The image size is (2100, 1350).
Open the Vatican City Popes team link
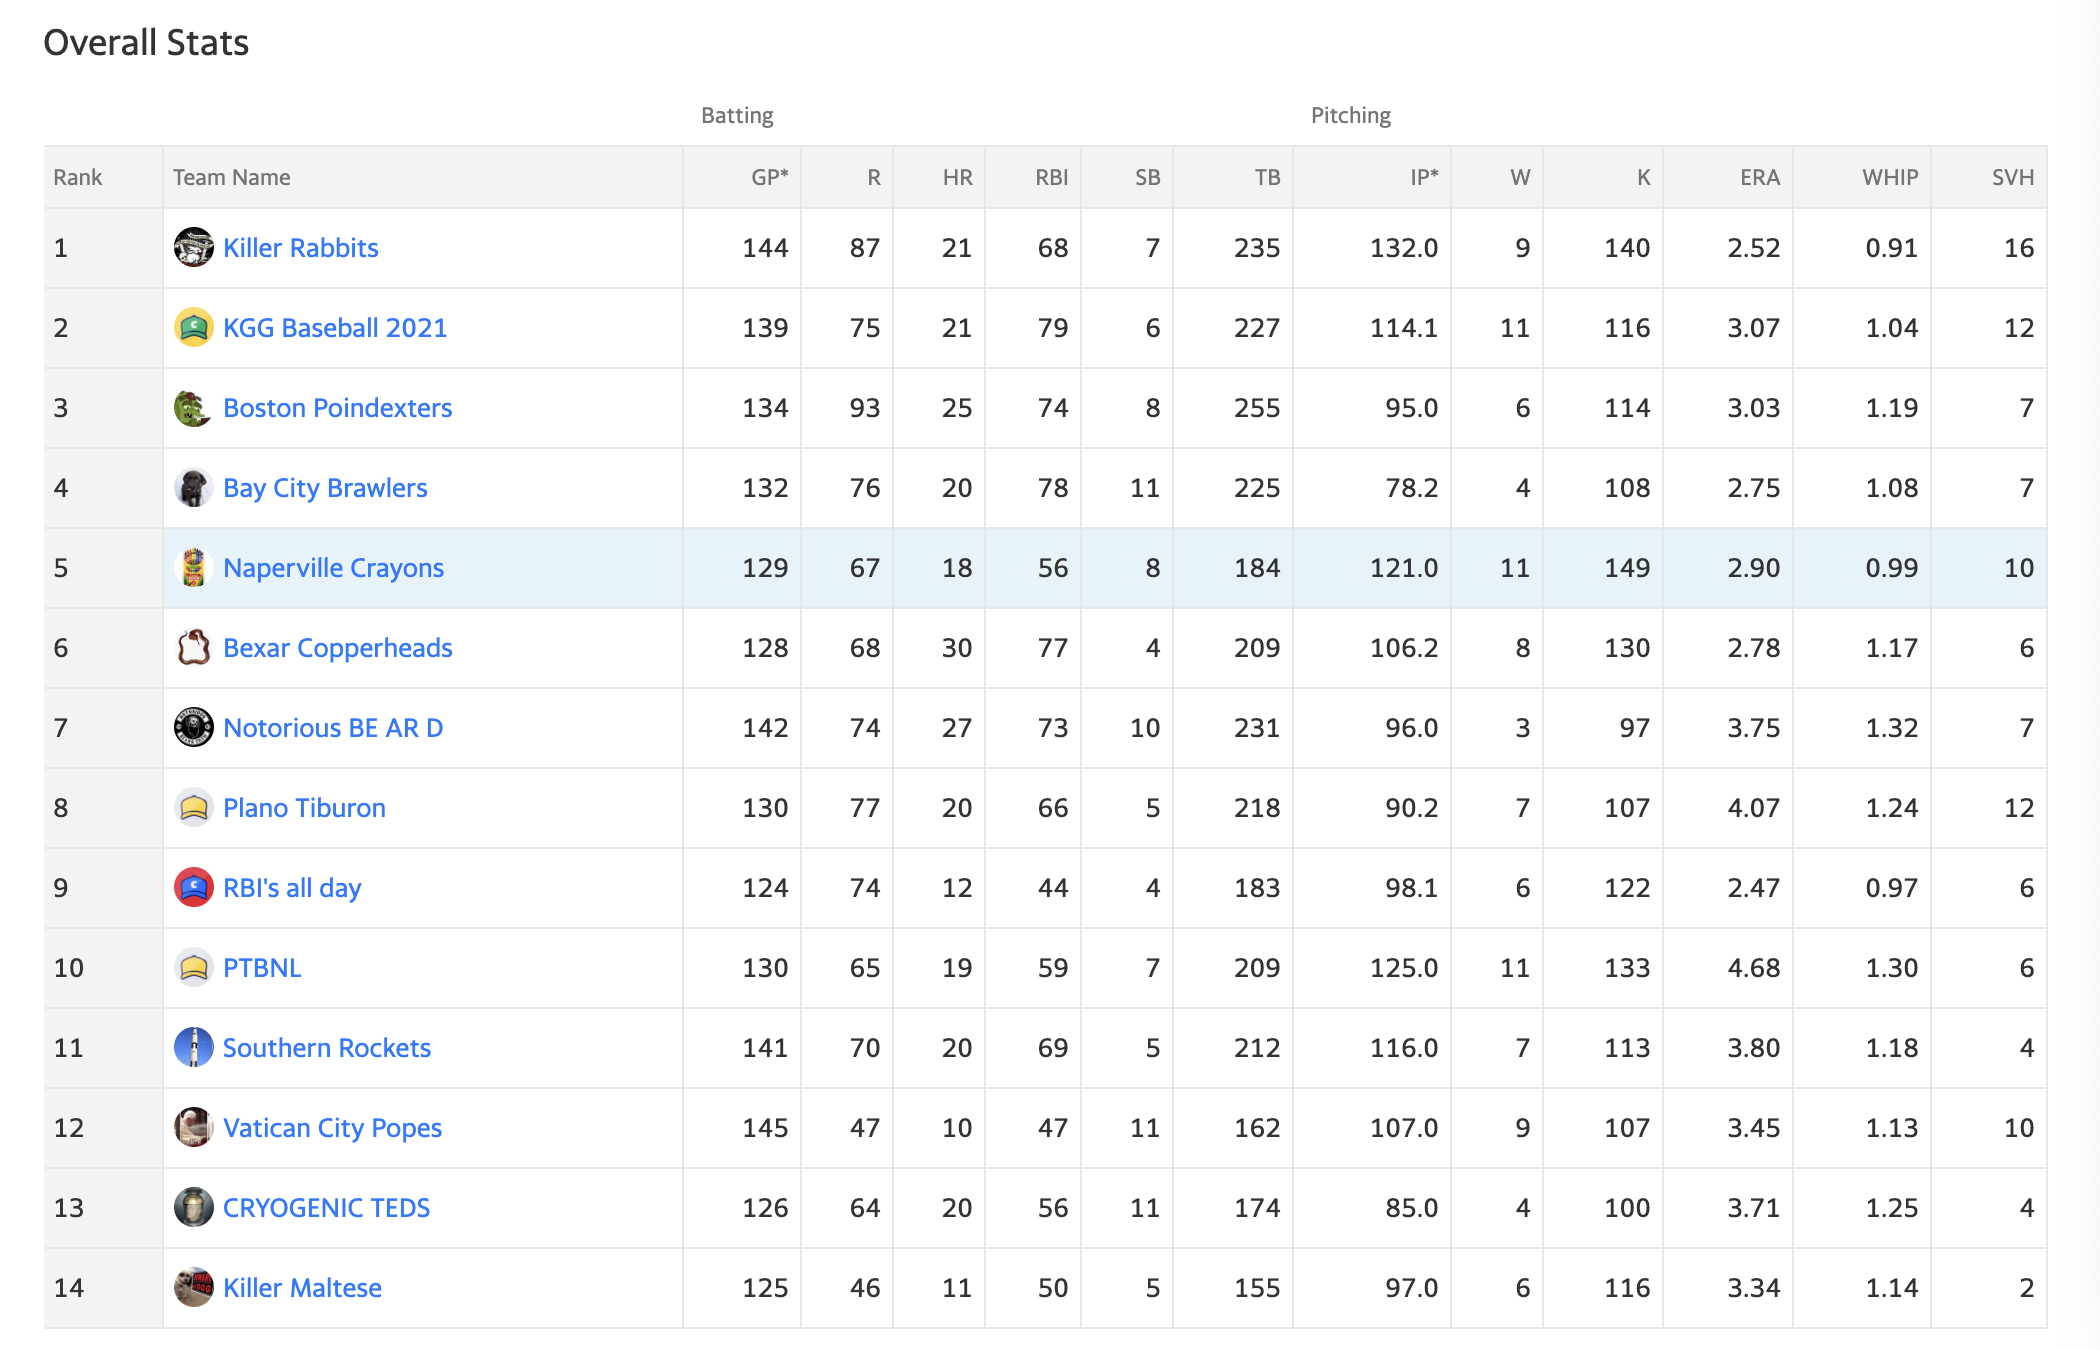coord(332,1128)
